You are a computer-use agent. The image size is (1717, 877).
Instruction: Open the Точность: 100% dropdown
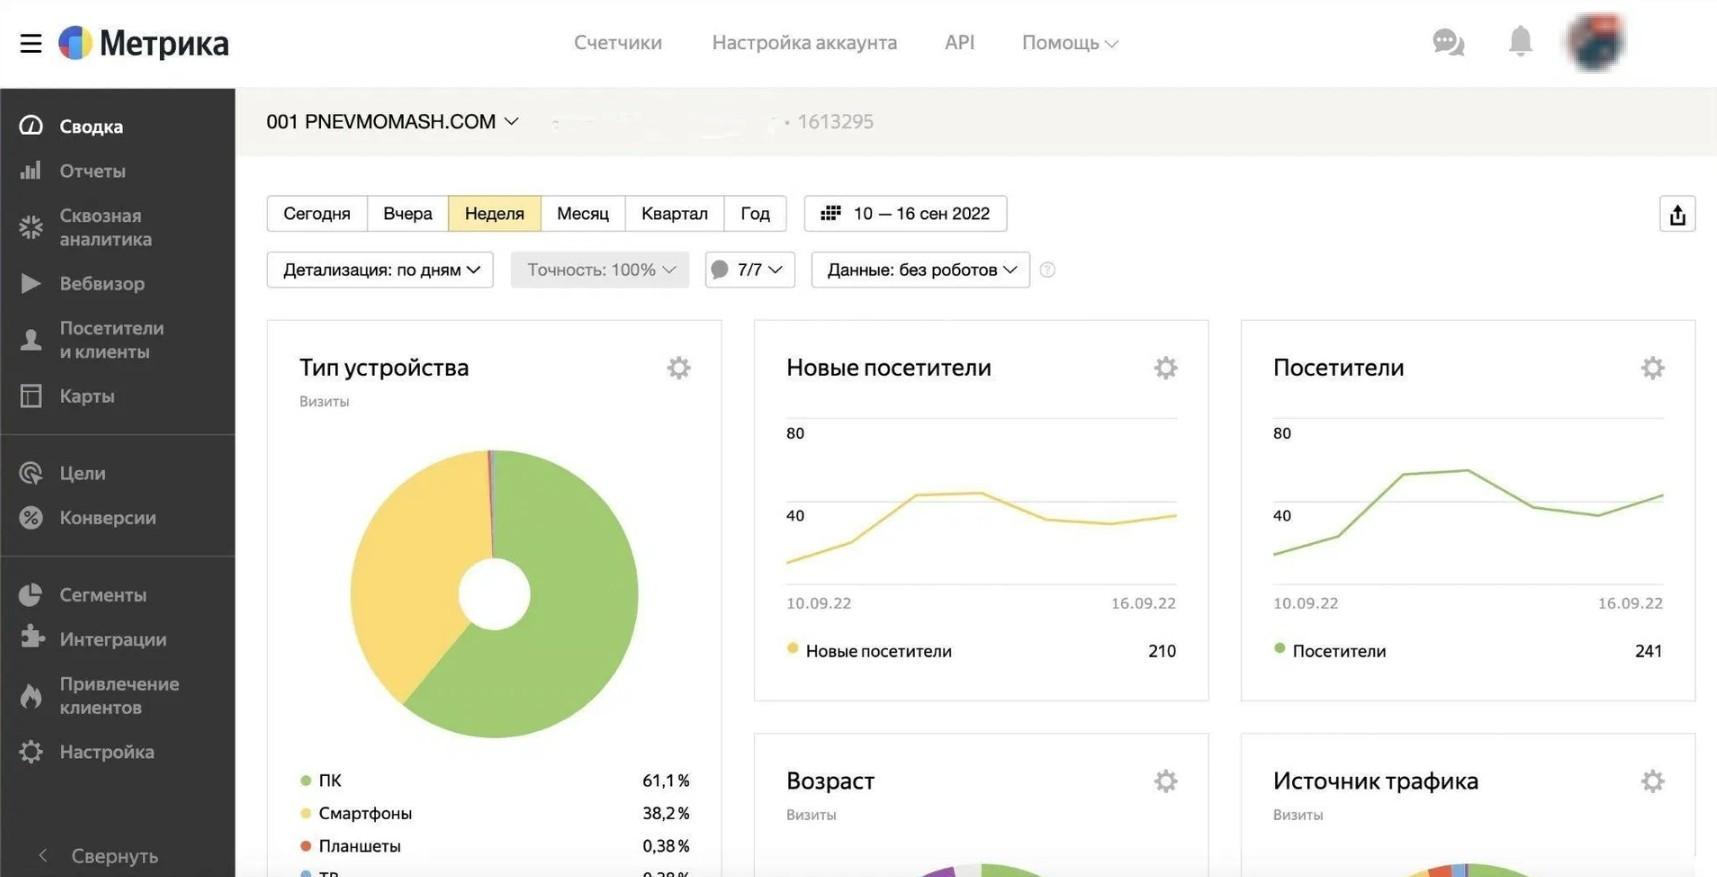pos(600,270)
